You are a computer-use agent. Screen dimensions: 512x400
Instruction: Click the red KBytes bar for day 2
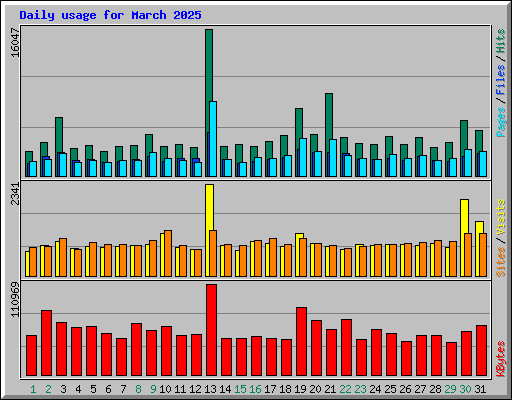point(46,343)
